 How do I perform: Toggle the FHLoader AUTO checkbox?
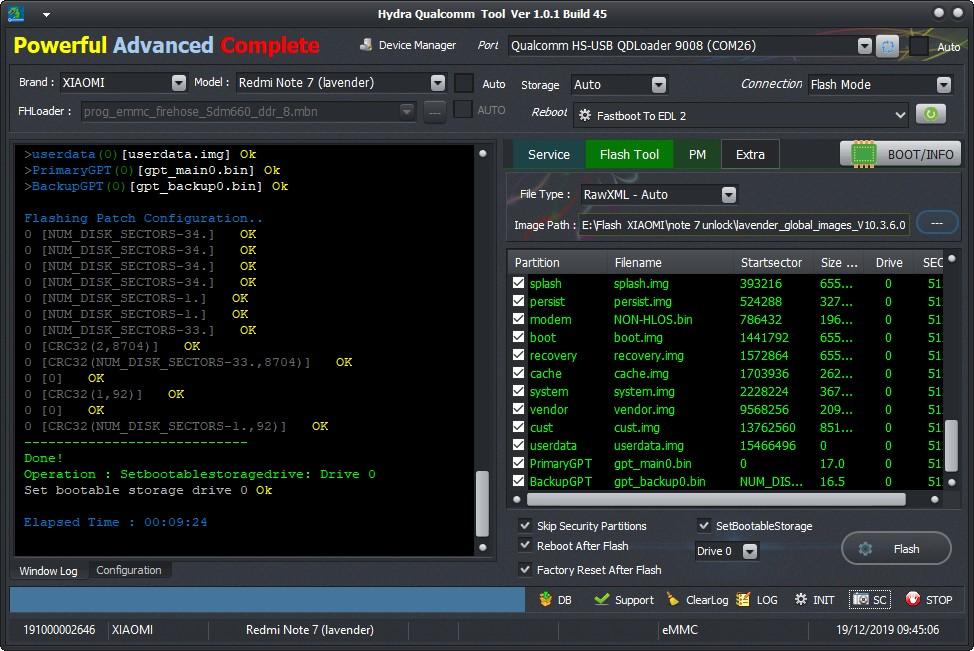[x=462, y=110]
